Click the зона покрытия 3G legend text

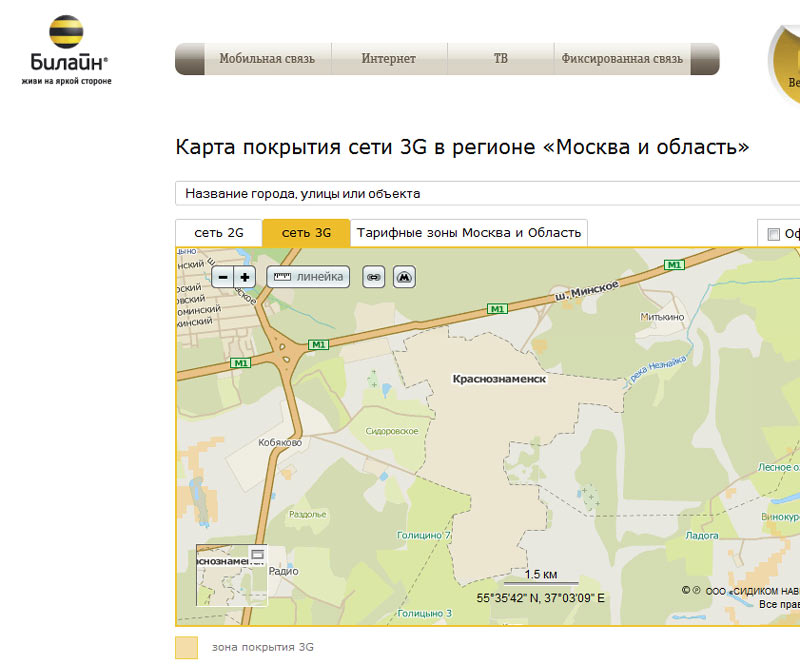263,647
